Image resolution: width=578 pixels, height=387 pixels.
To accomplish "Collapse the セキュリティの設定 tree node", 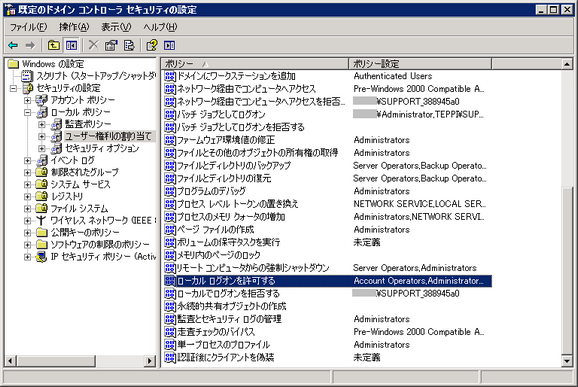I will click(14, 88).
